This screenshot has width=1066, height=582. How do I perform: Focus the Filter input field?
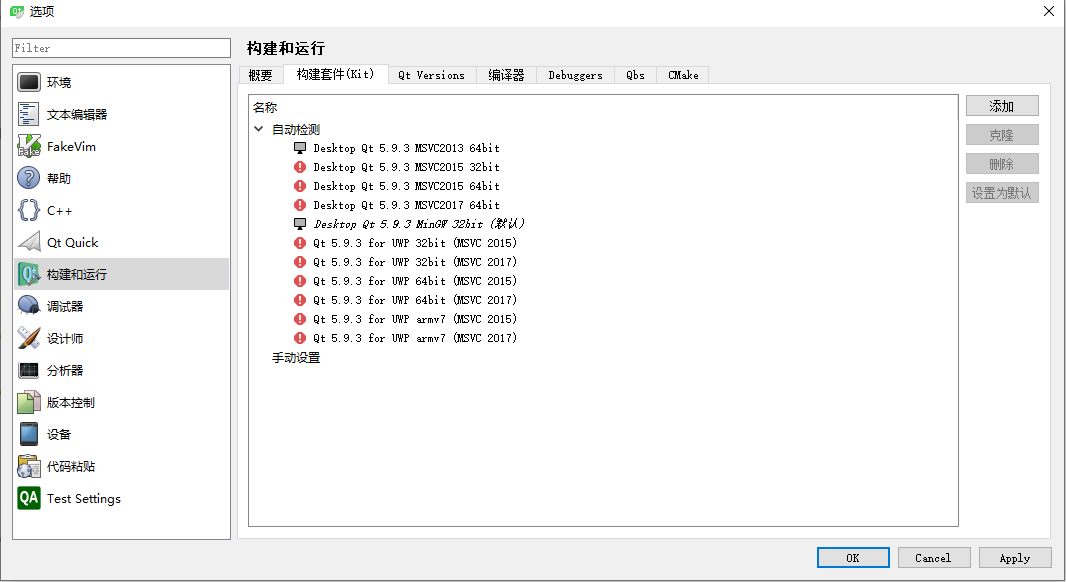[x=122, y=48]
